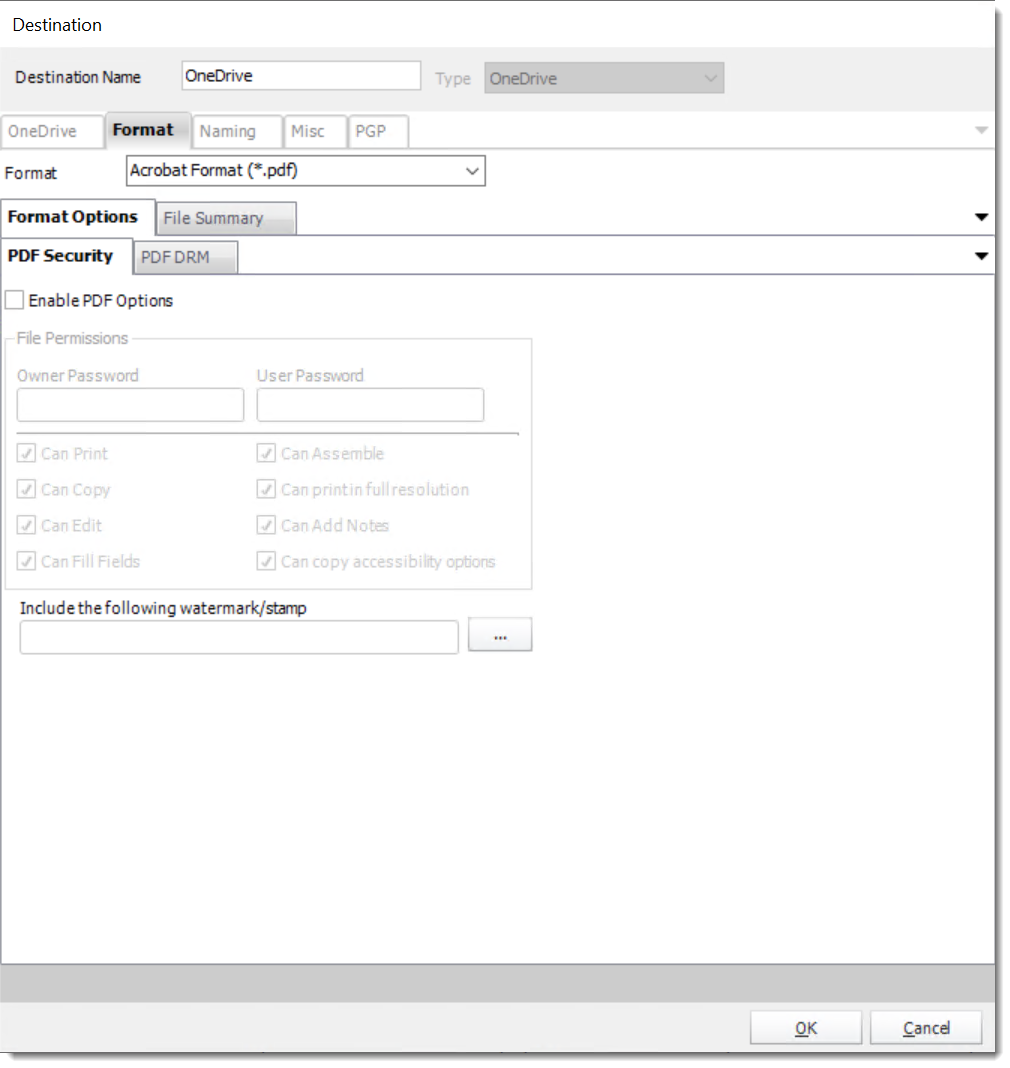Toggle the Can Print permission

tap(26, 453)
